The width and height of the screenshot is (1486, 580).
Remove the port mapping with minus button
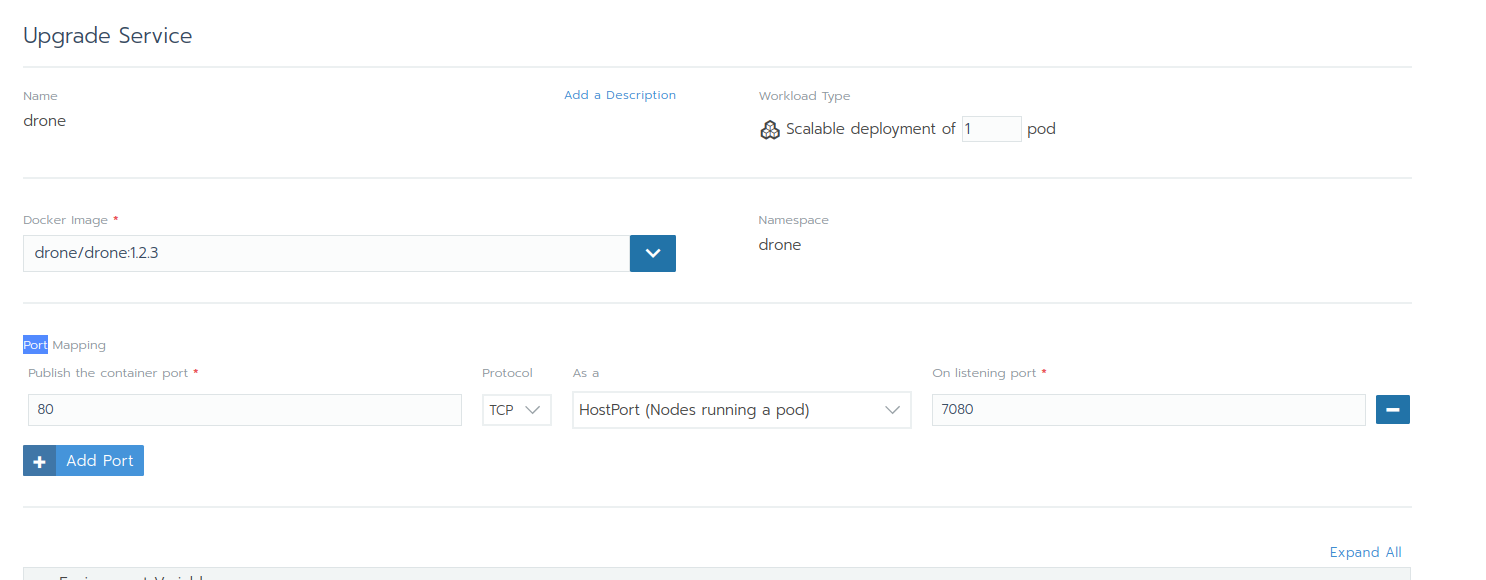click(1393, 410)
